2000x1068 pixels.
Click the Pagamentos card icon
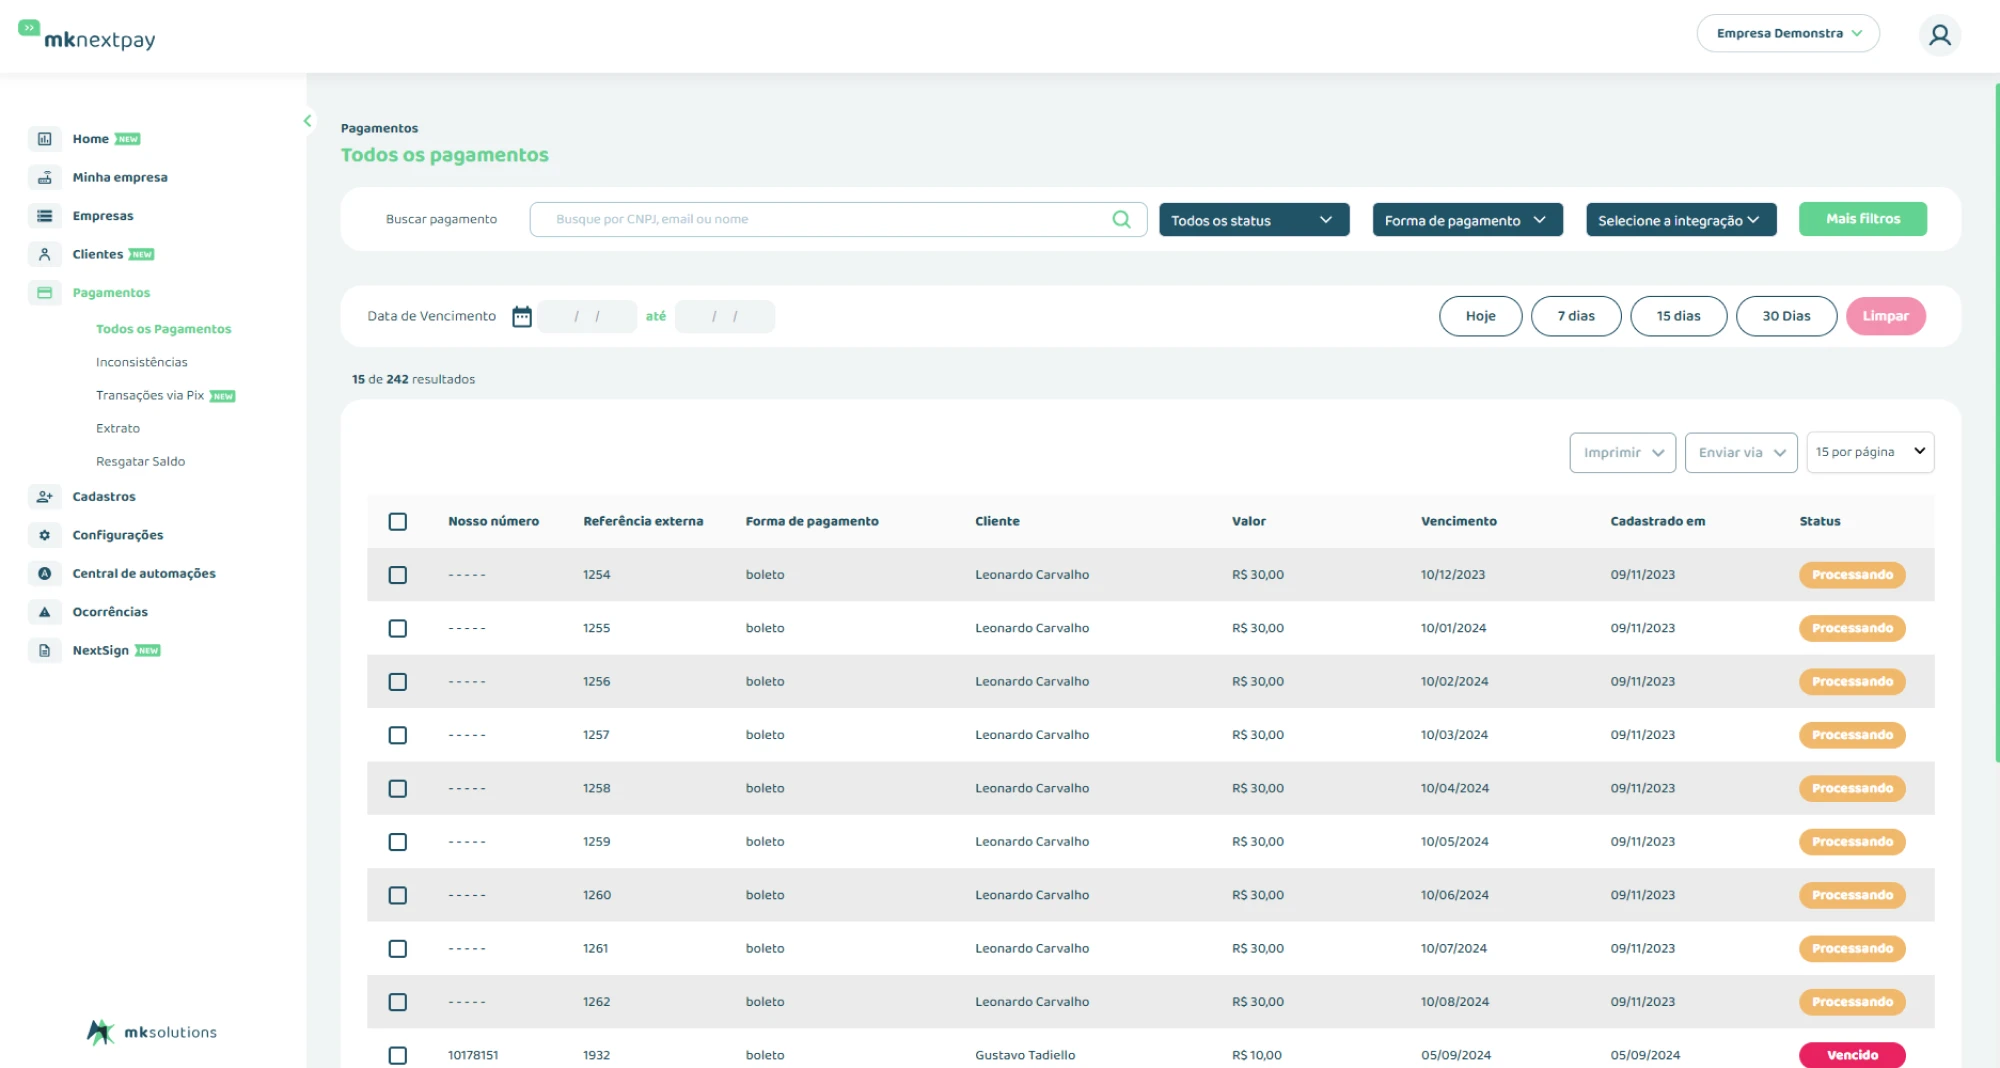click(x=44, y=293)
